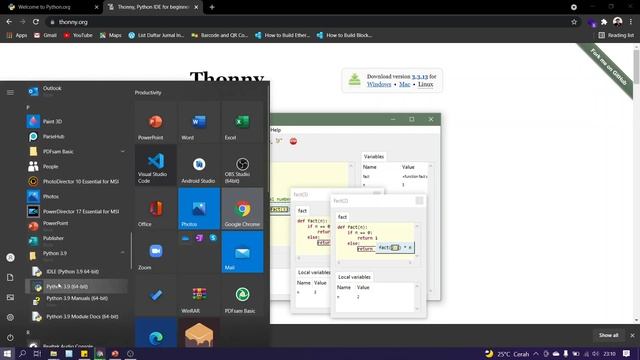The width and height of the screenshot is (640, 360).
Task: Open the Start menu power options
Action: pos(10,338)
